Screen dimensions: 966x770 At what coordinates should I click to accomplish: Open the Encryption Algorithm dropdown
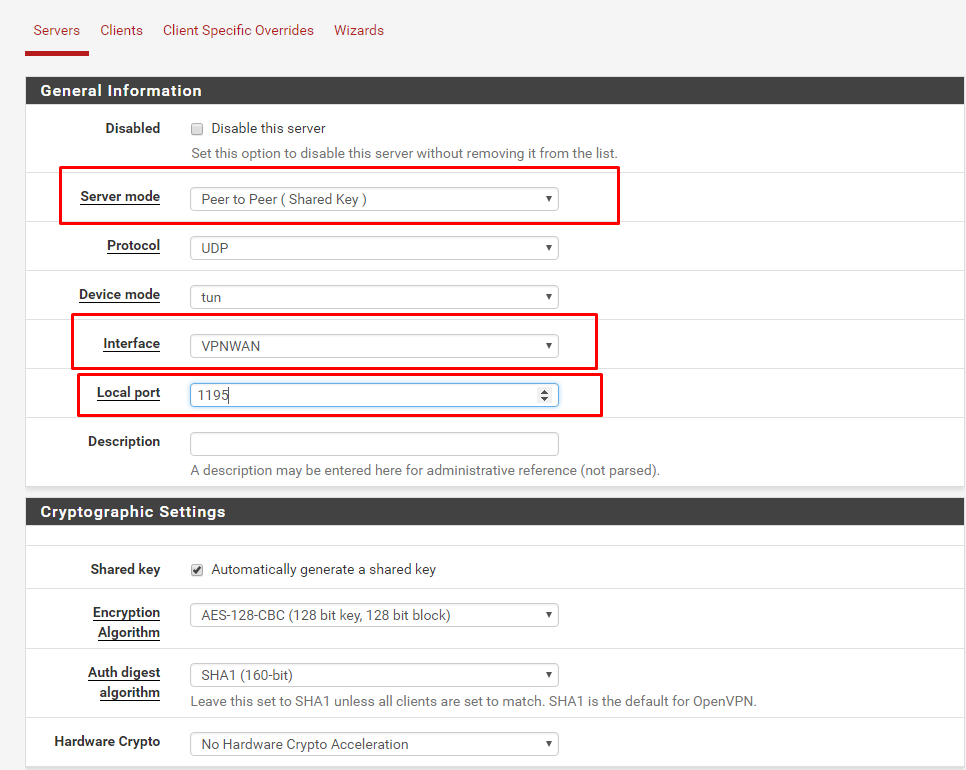(x=374, y=615)
